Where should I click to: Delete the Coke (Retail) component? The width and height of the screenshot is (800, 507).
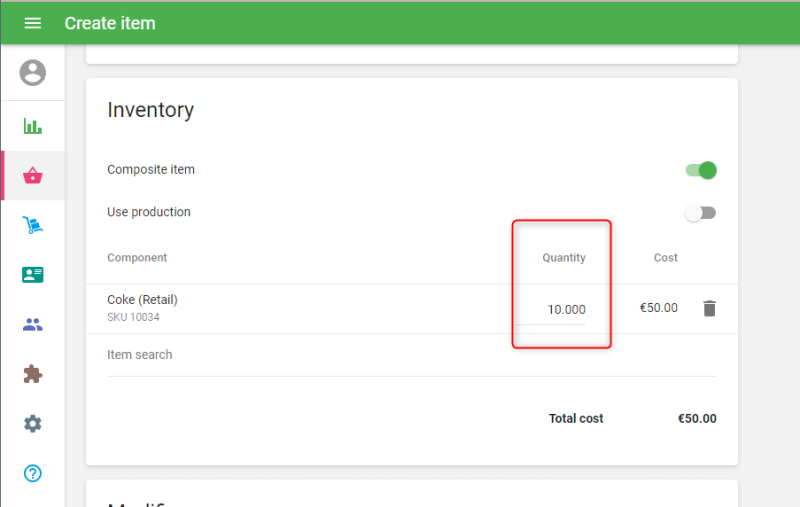pyautogui.click(x=709, y=308)
